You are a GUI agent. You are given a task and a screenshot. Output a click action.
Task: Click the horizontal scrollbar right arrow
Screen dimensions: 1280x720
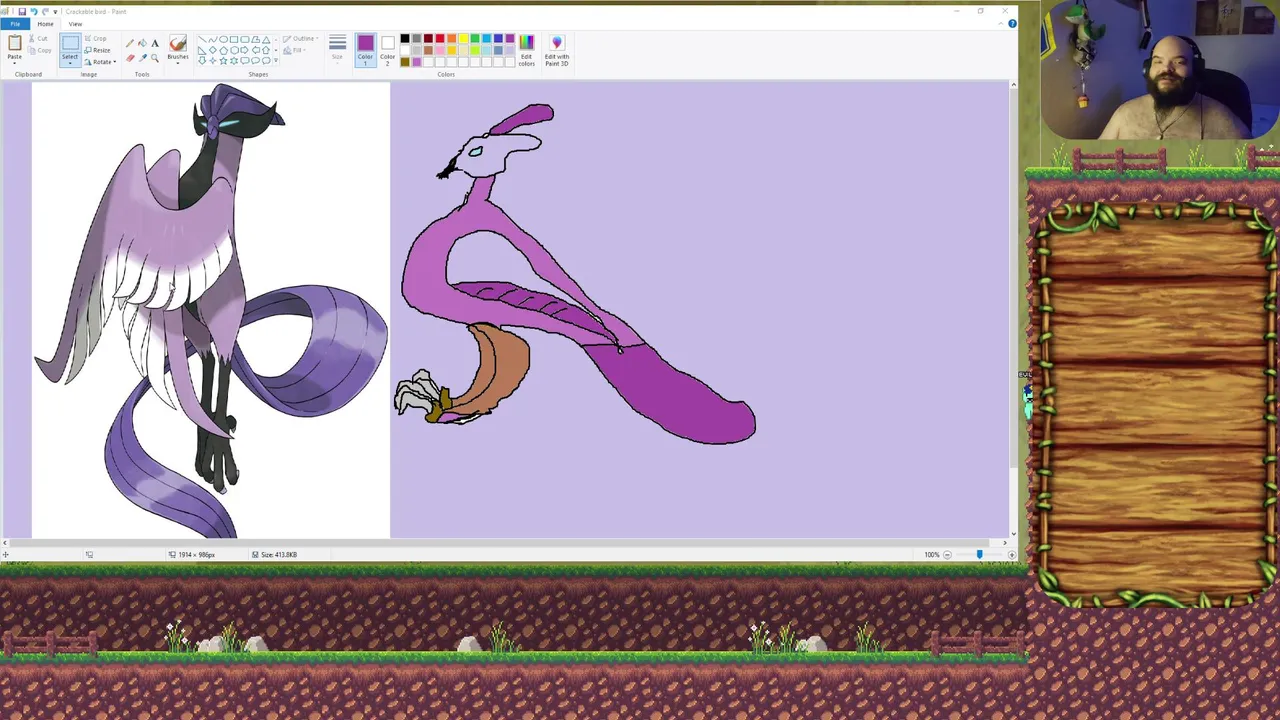(x=1005, y=543)
